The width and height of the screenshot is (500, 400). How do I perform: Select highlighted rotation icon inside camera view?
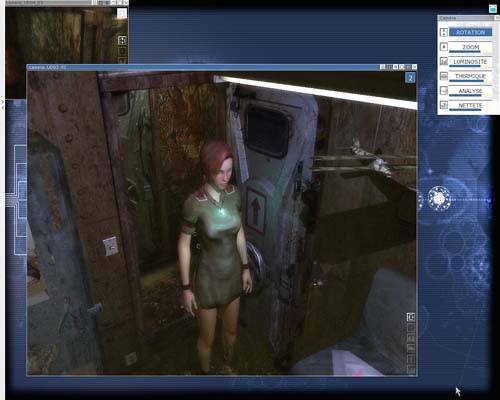click(x=411, y=317)
